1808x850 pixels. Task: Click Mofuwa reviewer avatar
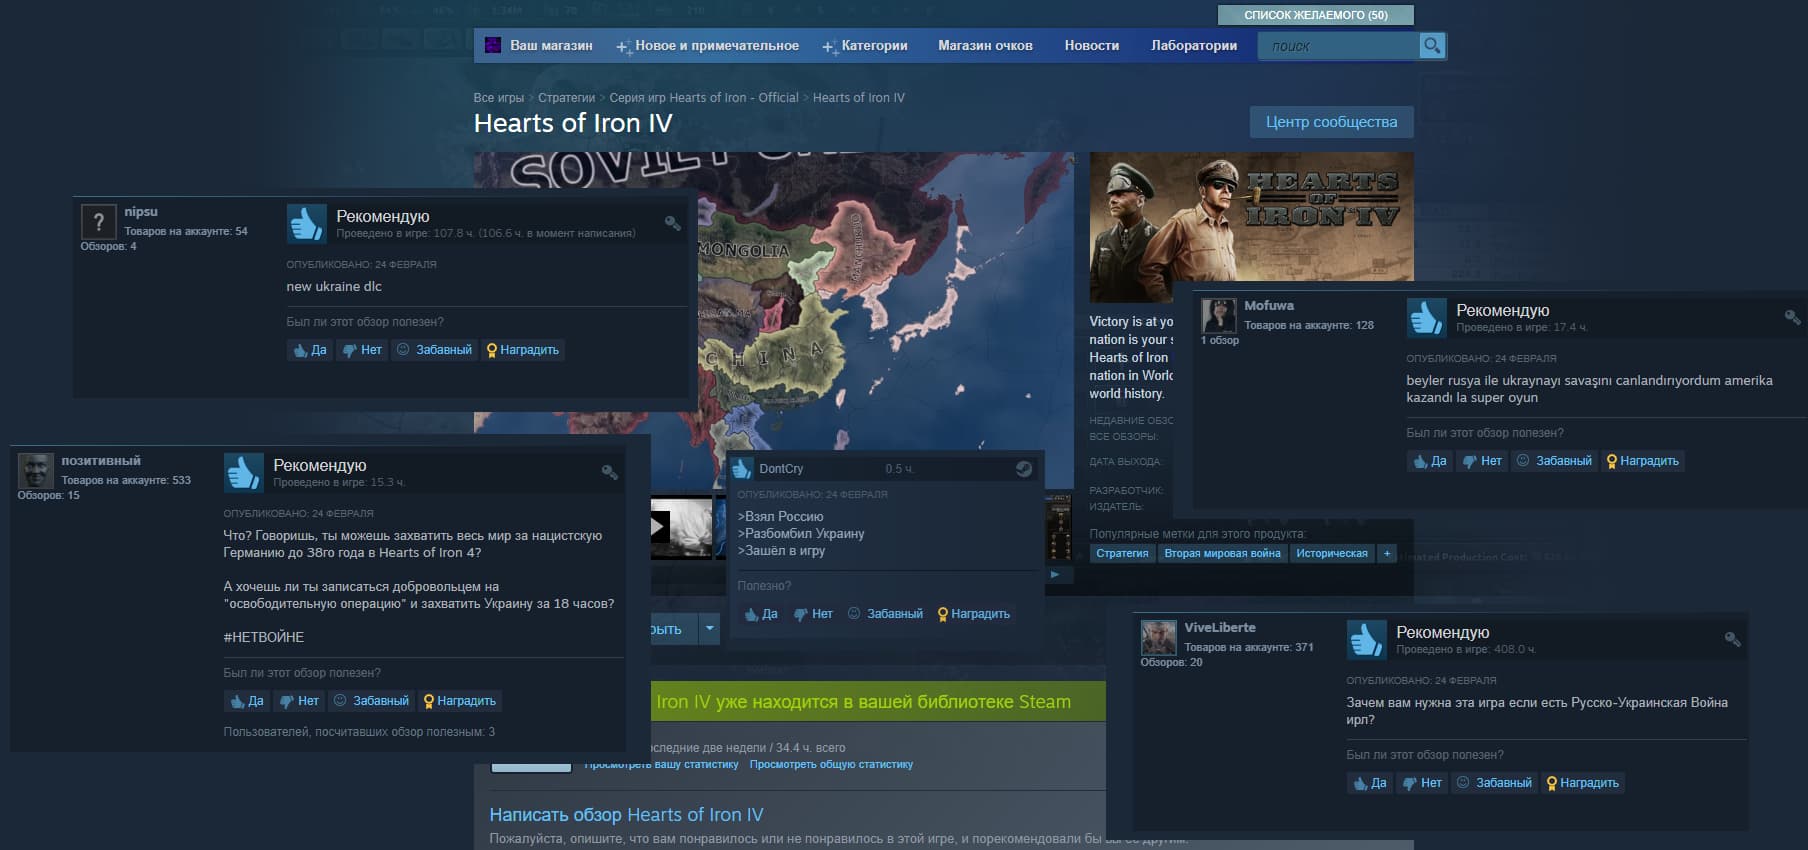coord(1218,316)
